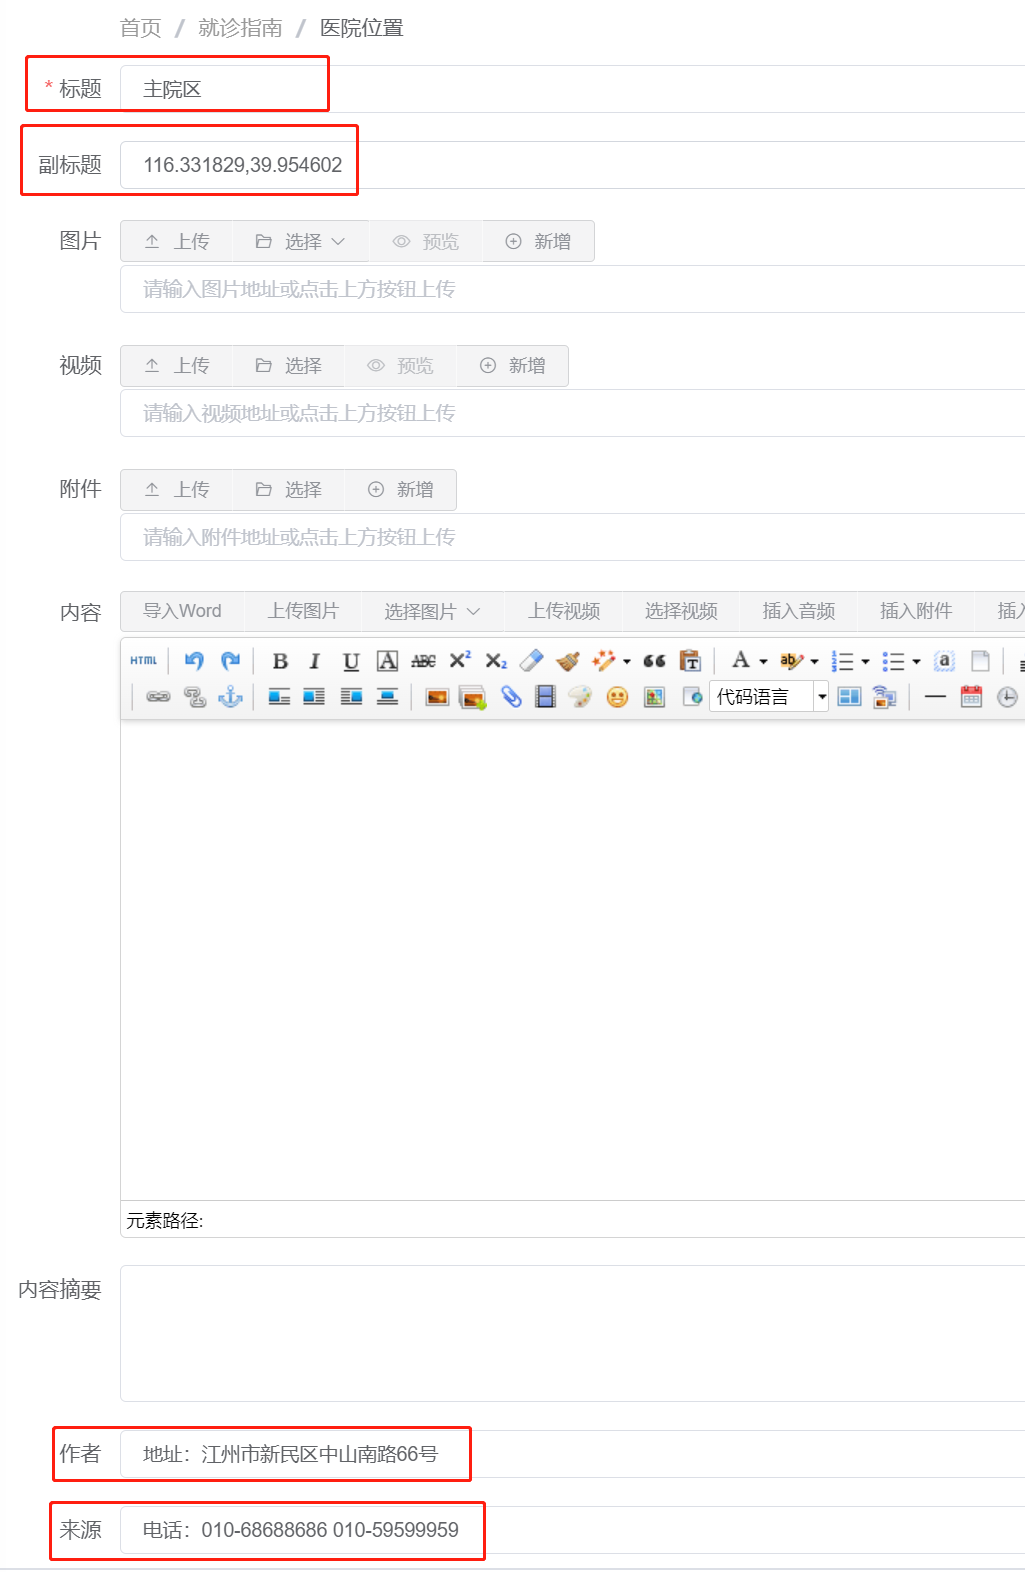Toggle italic formatting

tap(315, 661)
